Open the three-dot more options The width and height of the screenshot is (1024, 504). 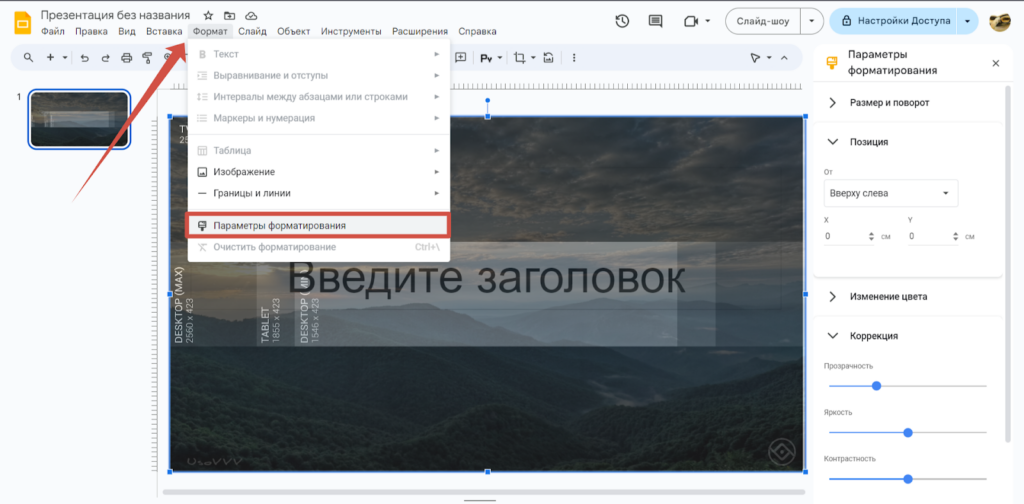pos(574,57)
